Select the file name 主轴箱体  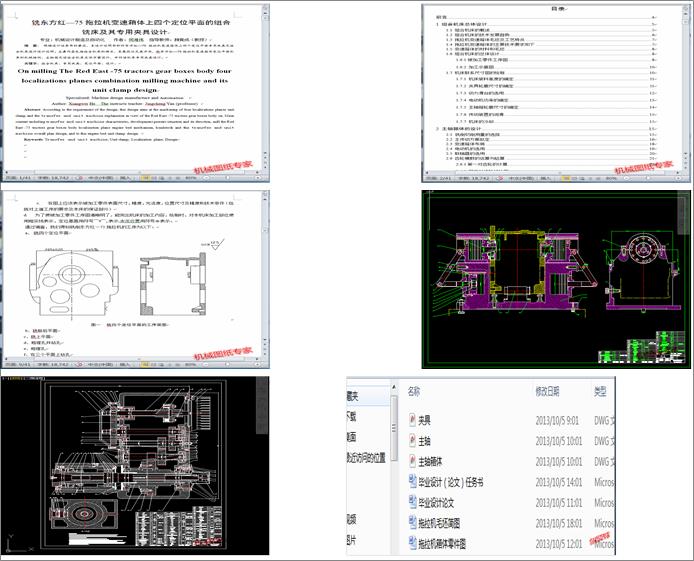pyautogui.click(x=430, y=461)
